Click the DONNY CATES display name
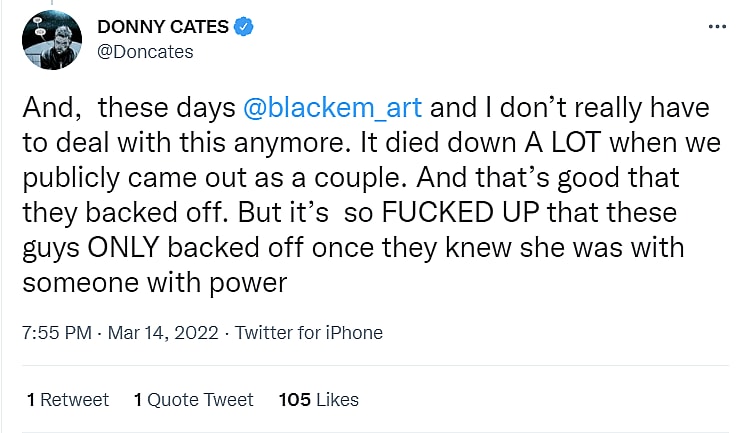The width and height of the screenshot is (743, 433). [x=162, y=27]
